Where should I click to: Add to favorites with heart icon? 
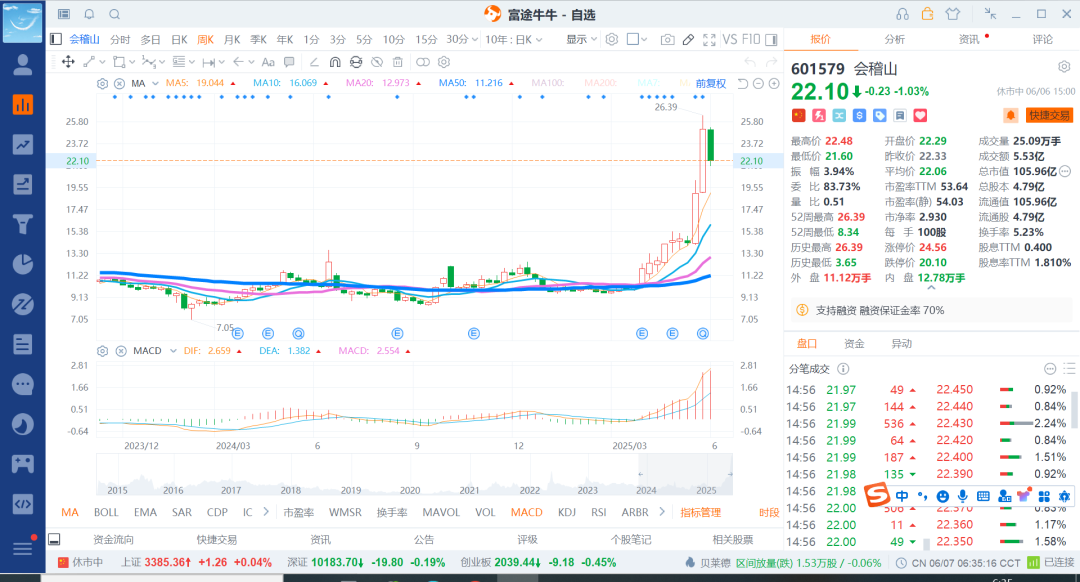[x=920, y=115]
